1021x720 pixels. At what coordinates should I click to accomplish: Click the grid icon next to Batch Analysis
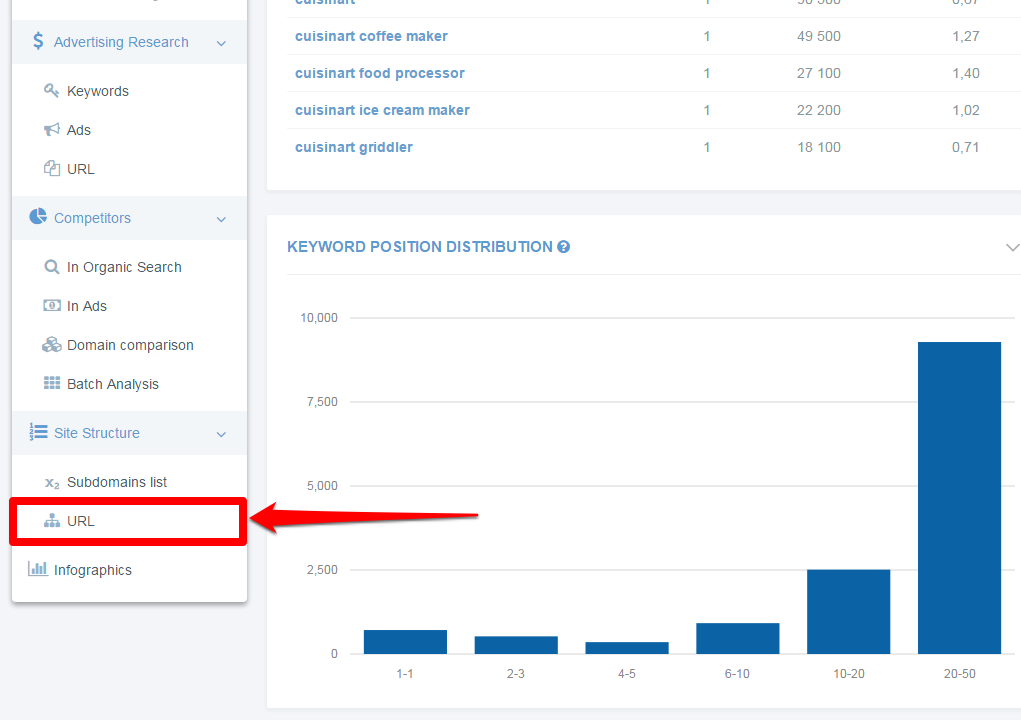pyautogui.click(x=52, y=383)
